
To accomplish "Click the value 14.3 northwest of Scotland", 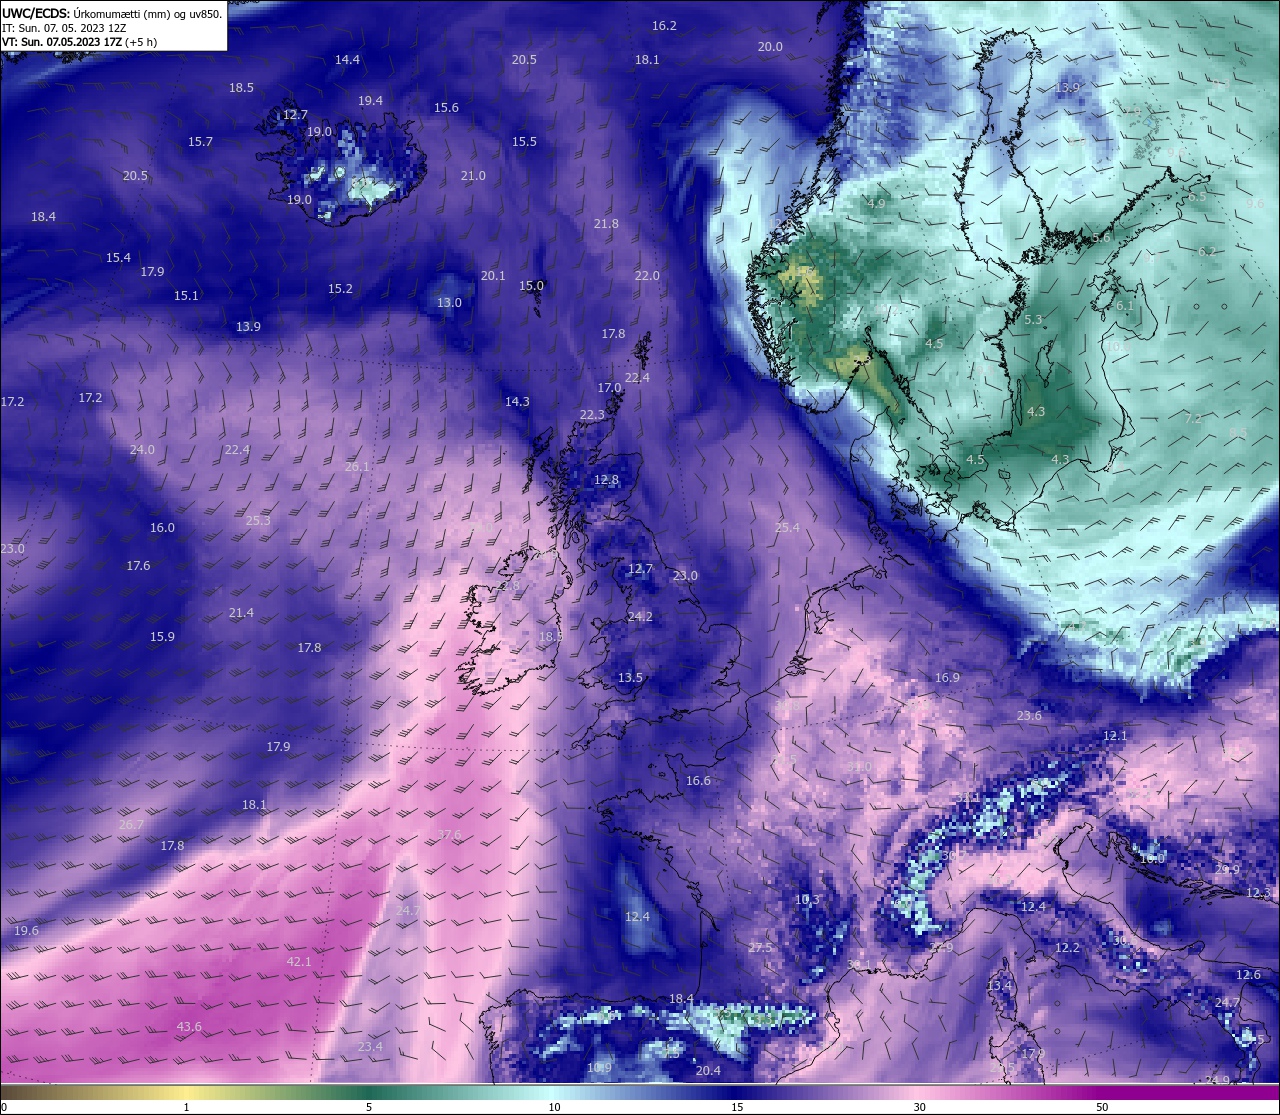I will (517, 402).
